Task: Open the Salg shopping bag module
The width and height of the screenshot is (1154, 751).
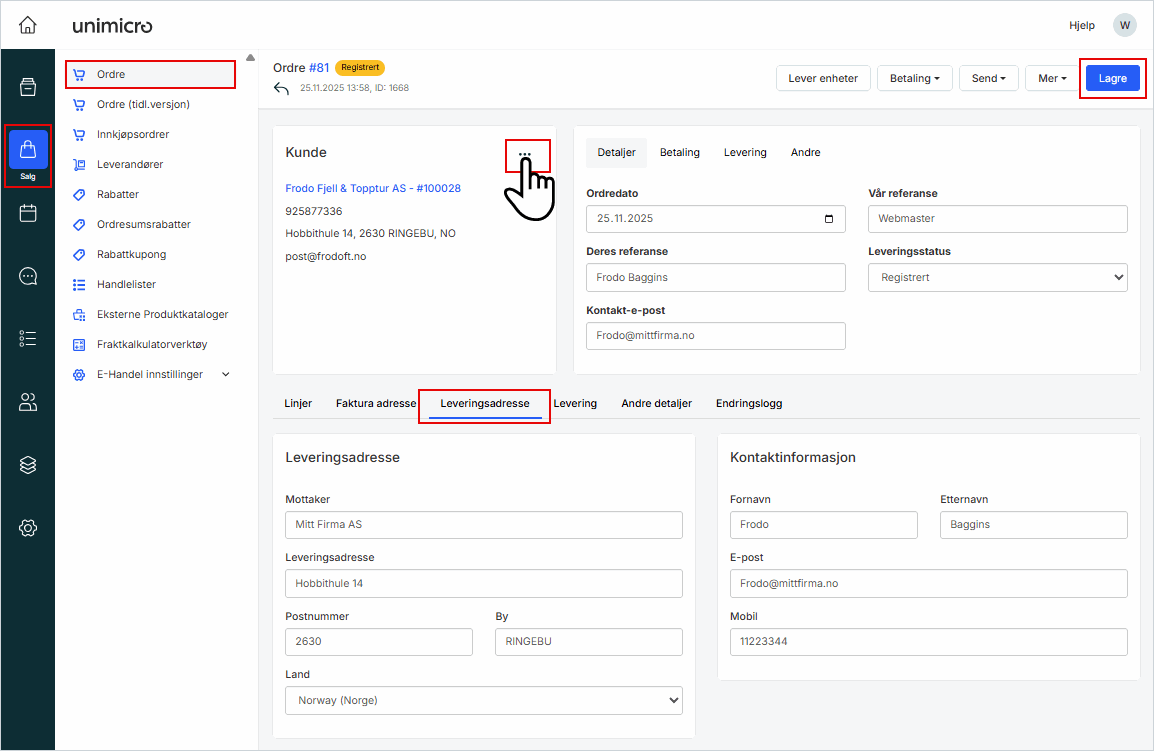Action: [28, 154]
